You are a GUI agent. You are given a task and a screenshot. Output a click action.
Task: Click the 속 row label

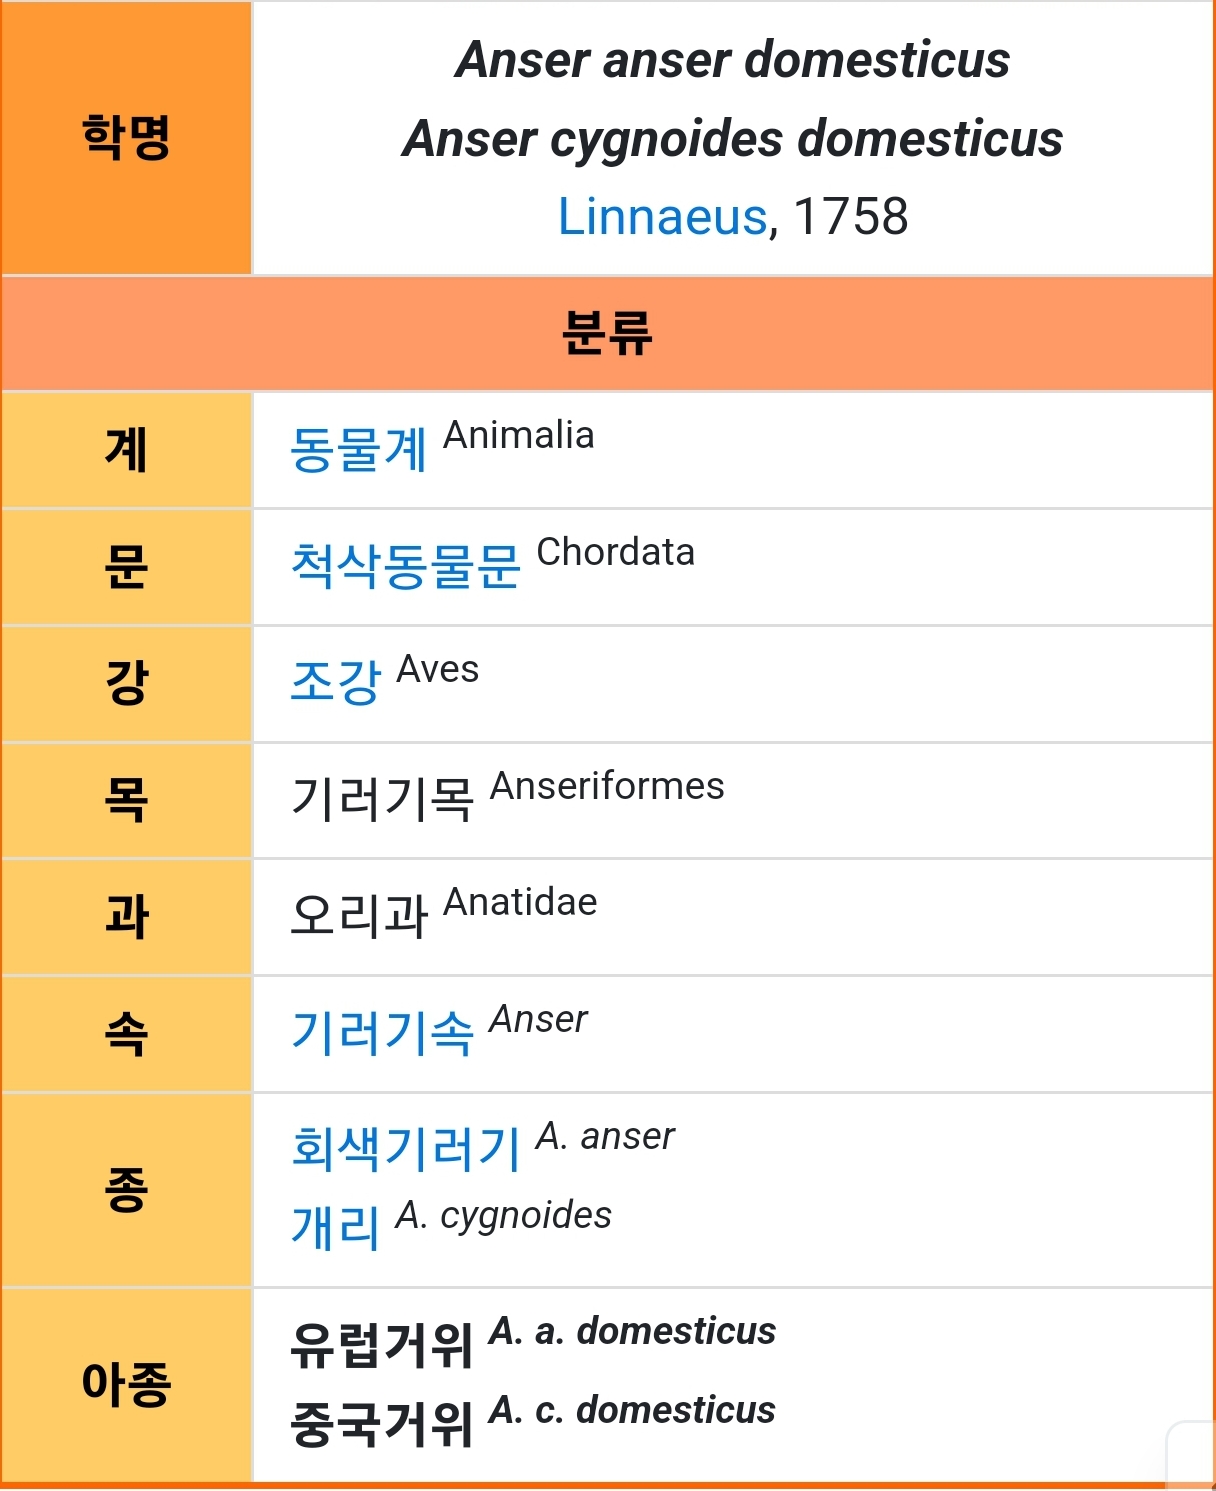pyautogui.click(x=126, y=1034)
